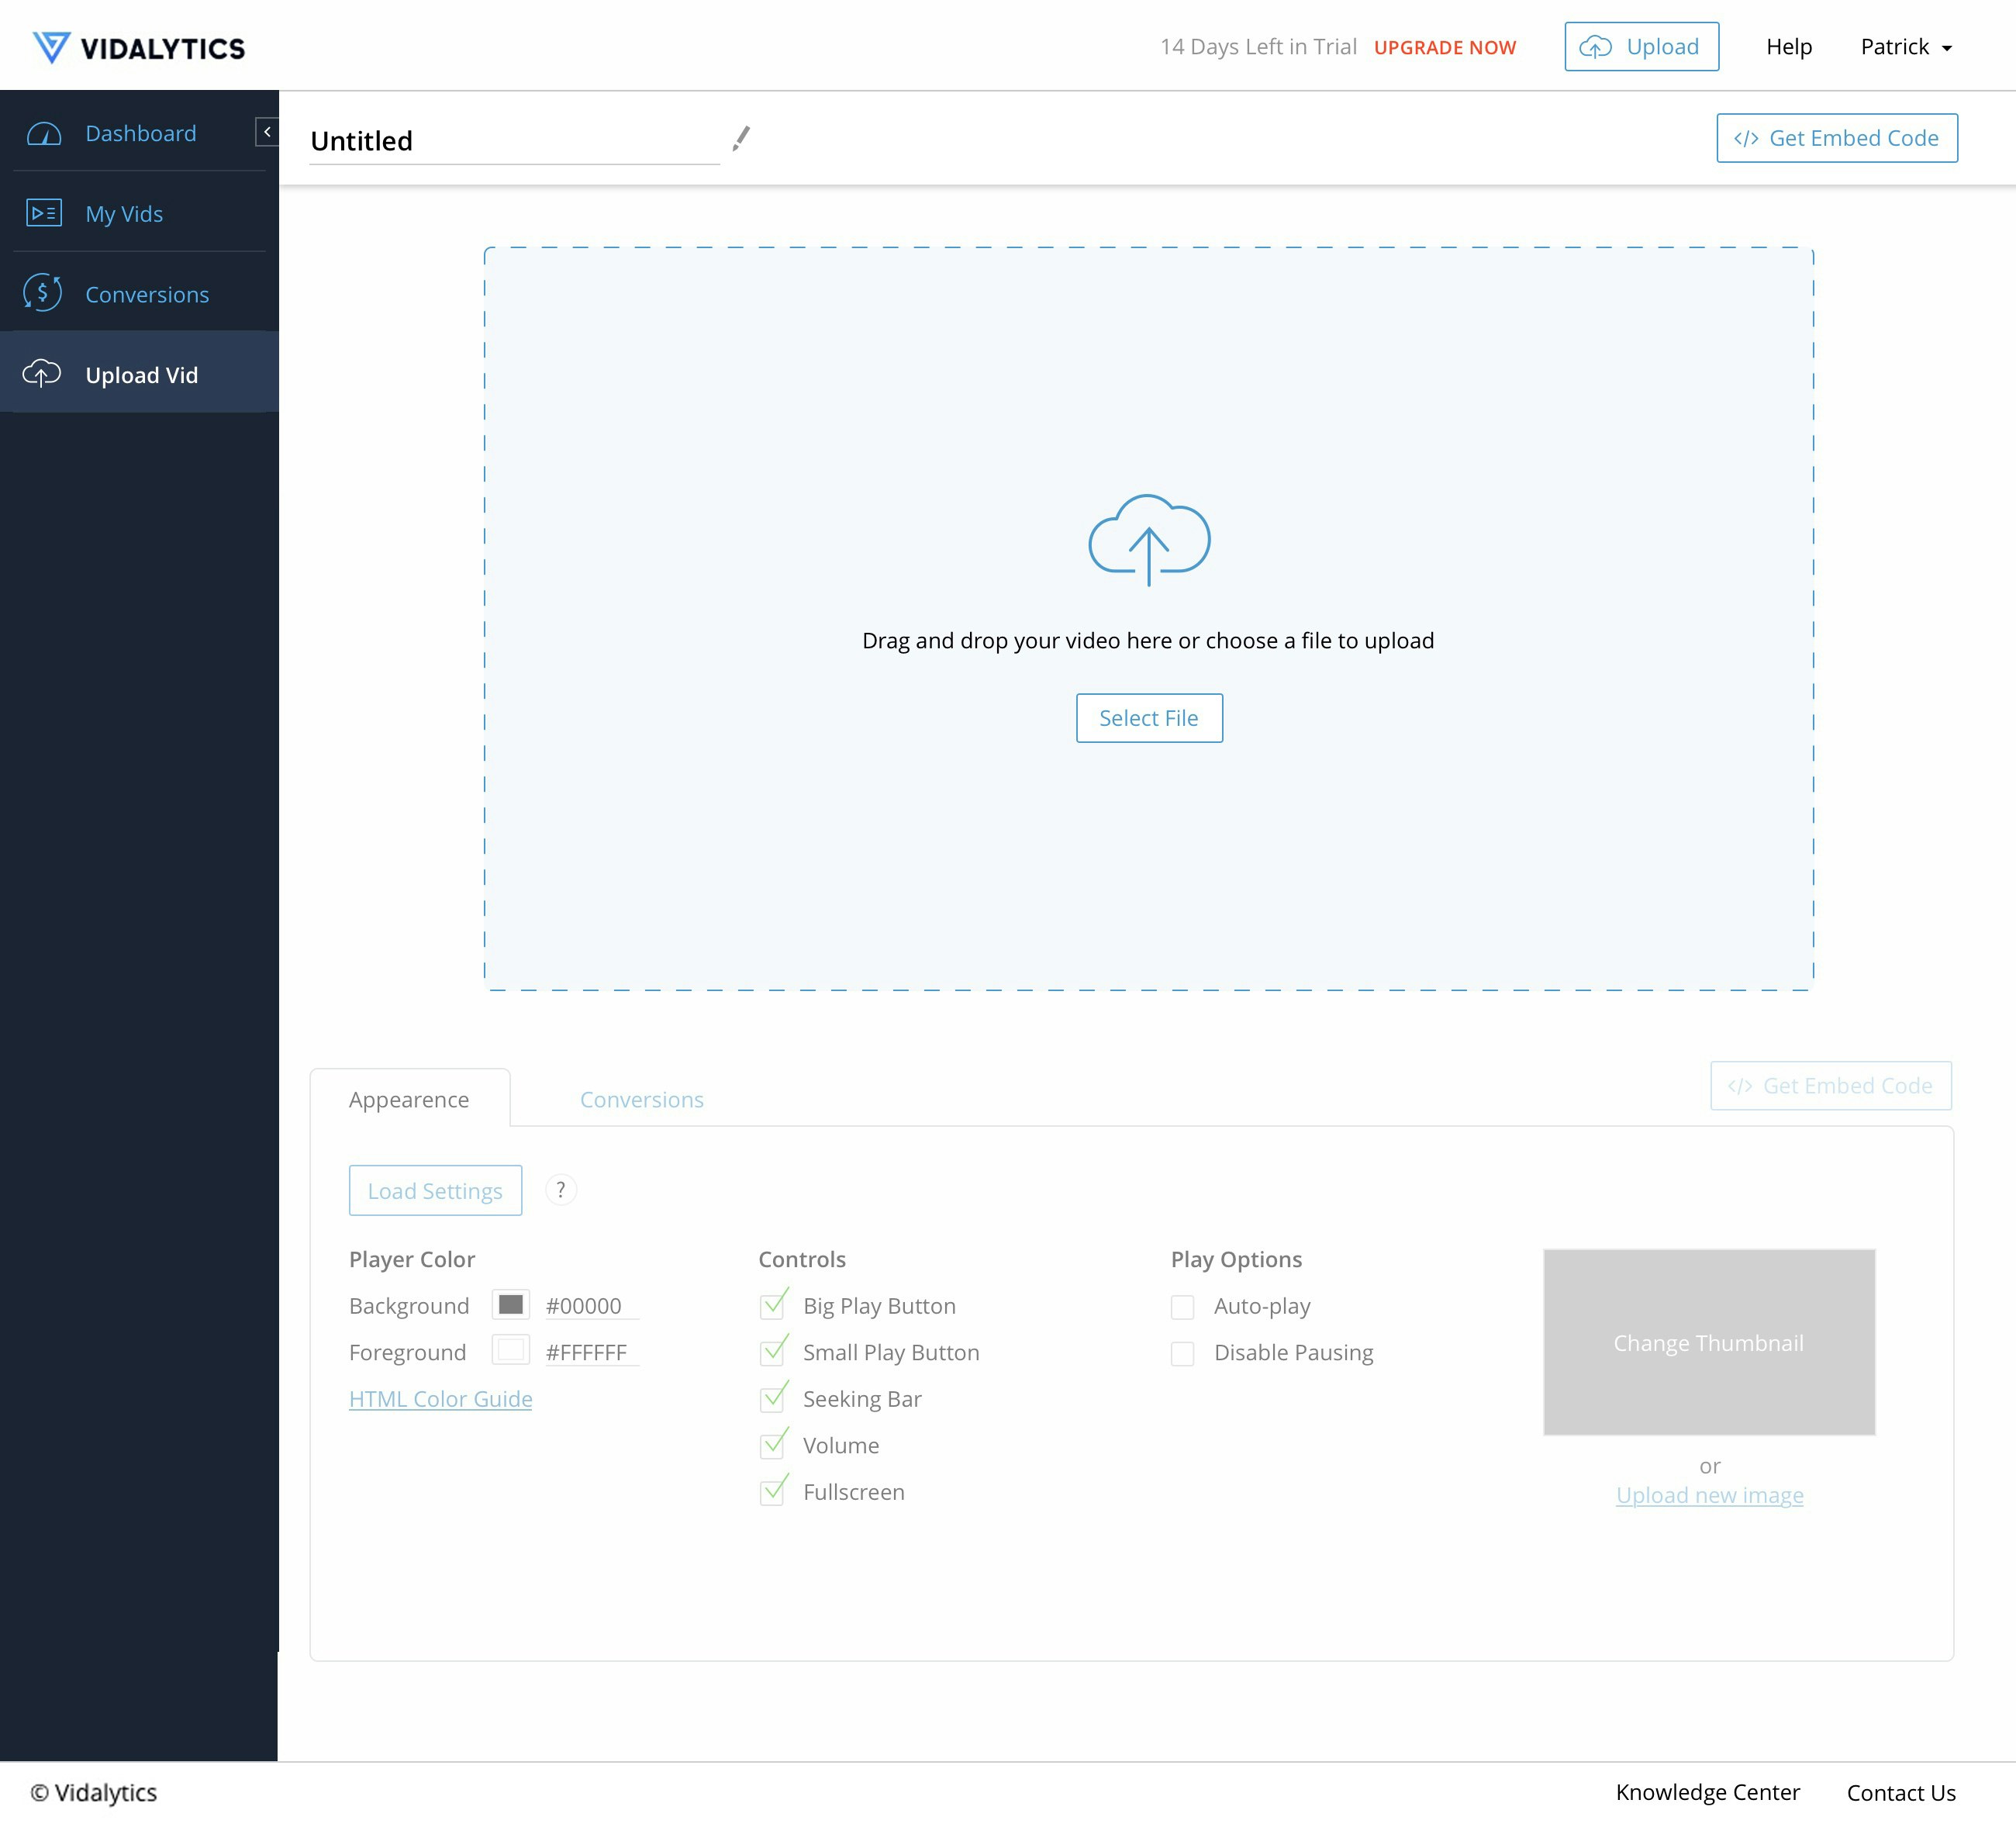Enable the Auto-play checkbox

coord(1182,1307)
